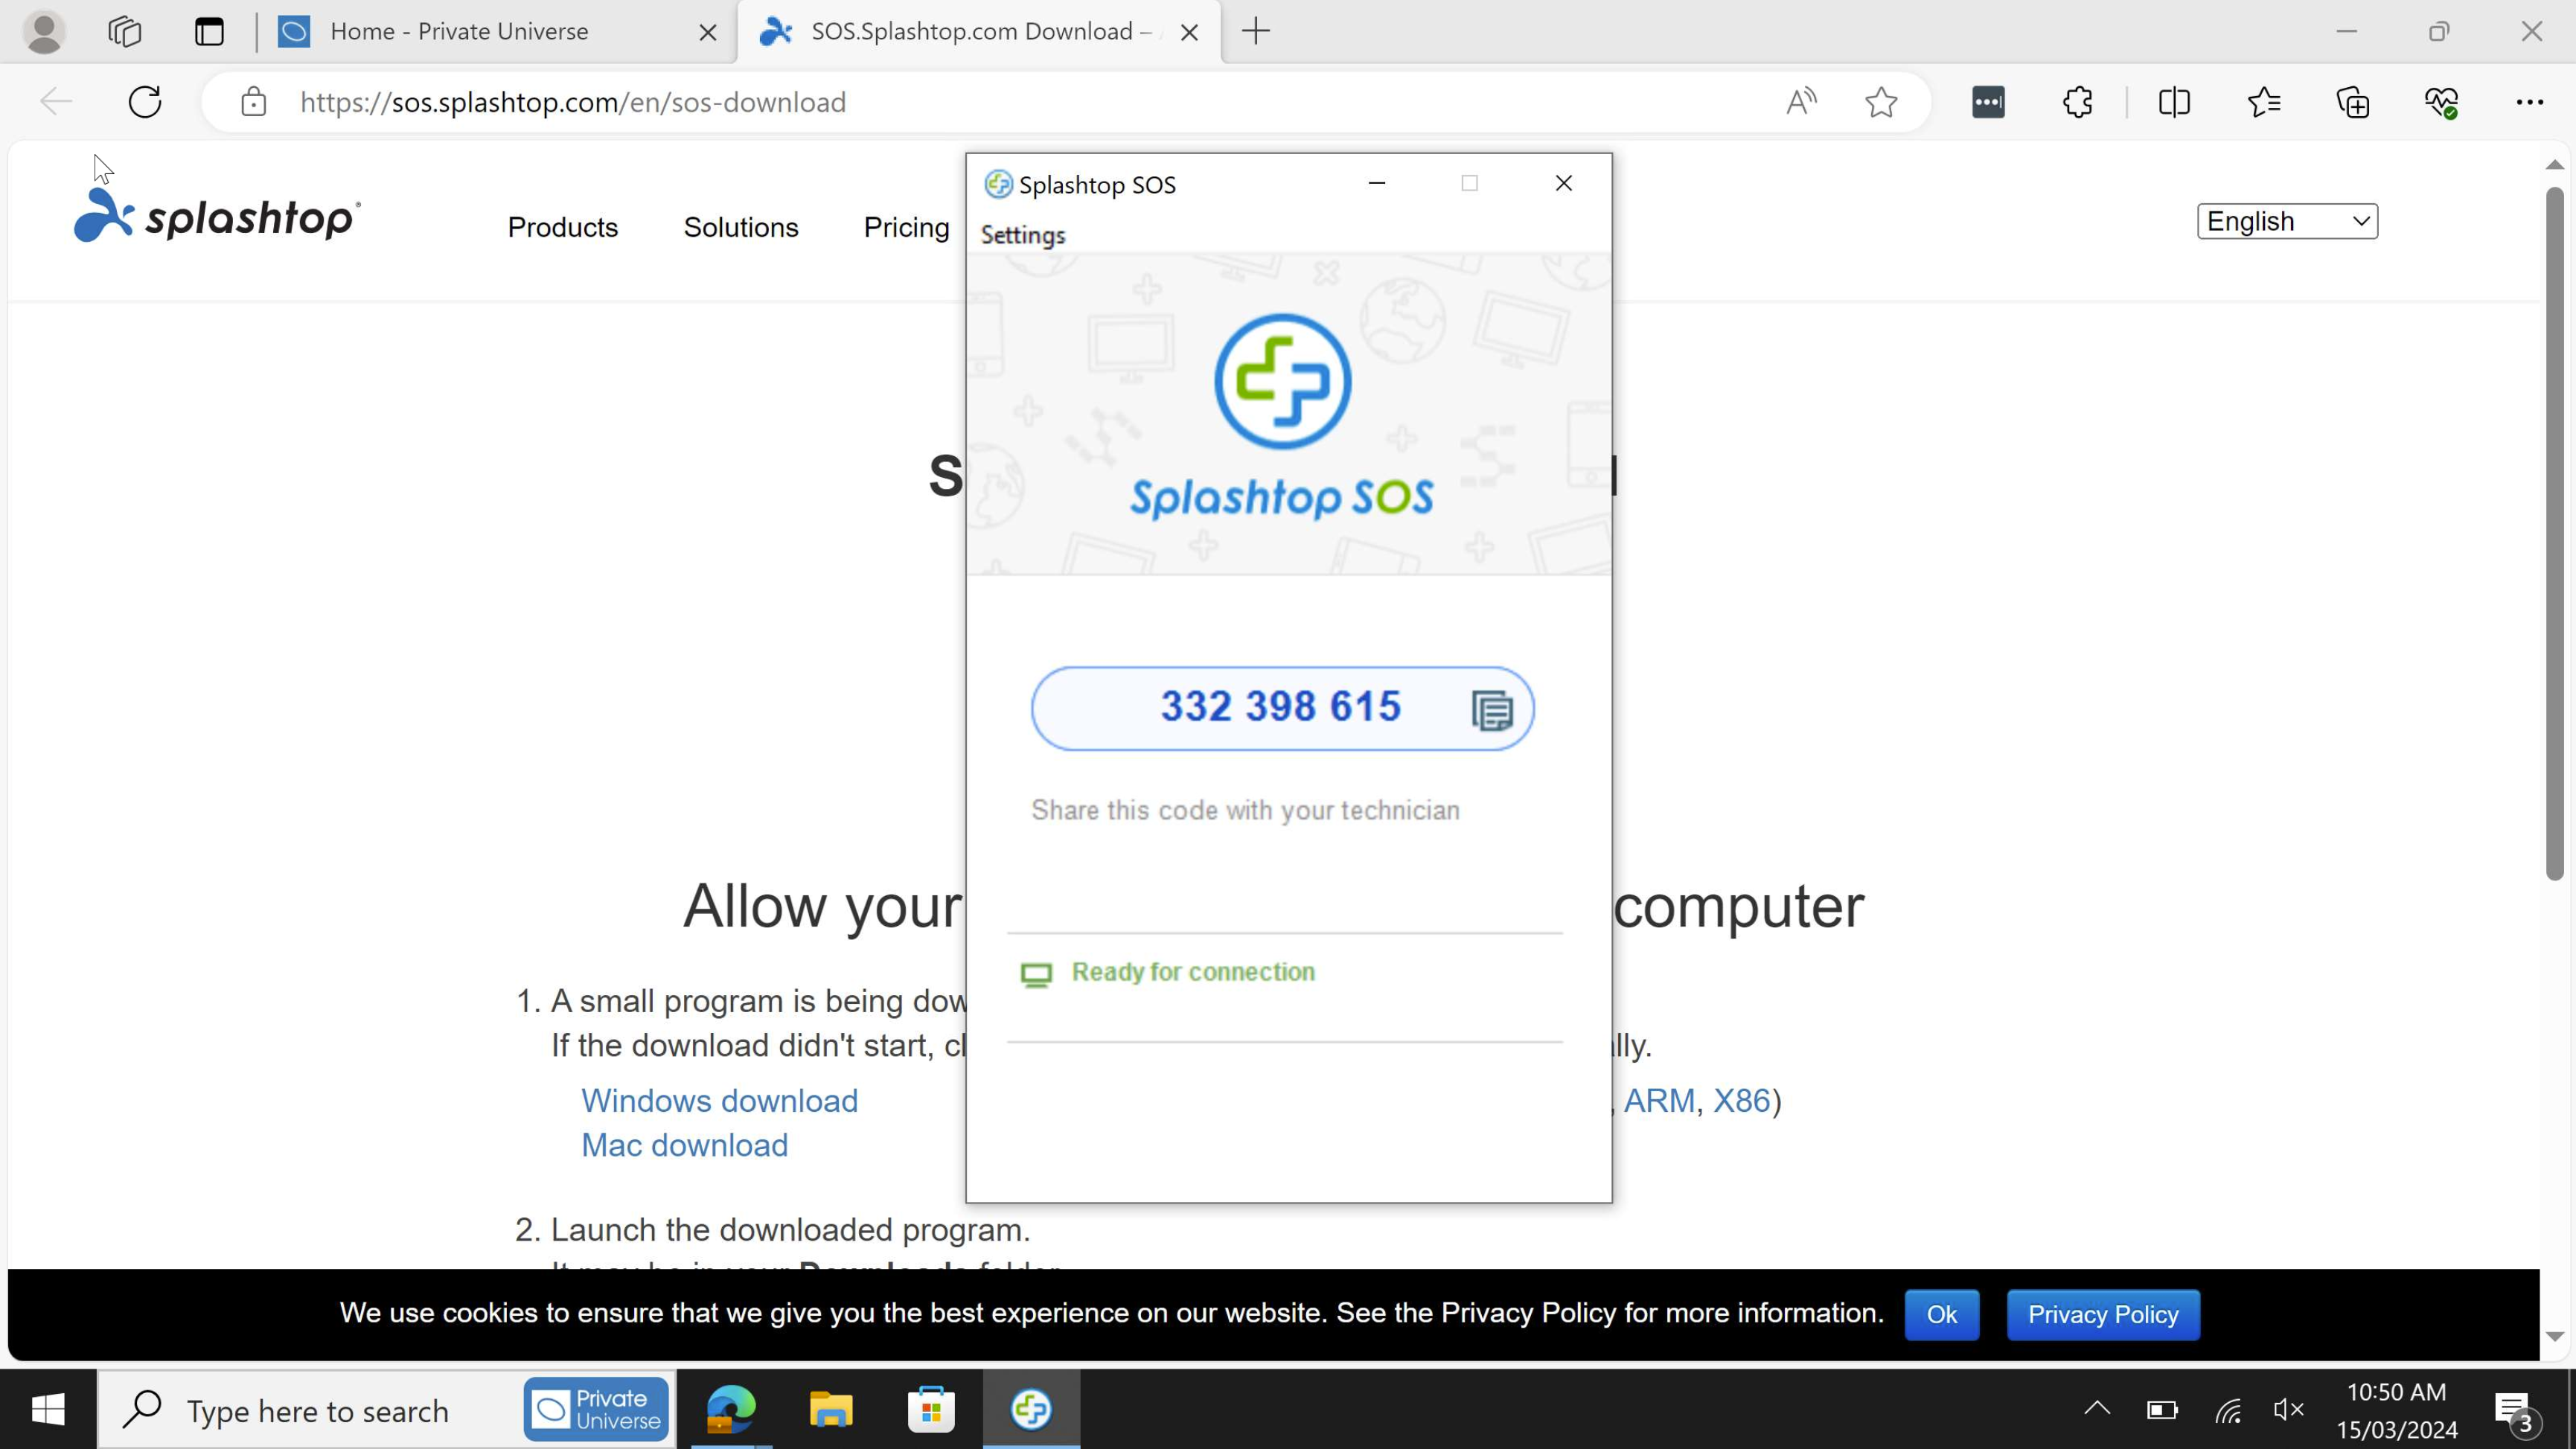Click the Splashtop SOS taskbar icon
The height and width of the screenshot is (1449, 2576).
click(x=1029, y=1409)
